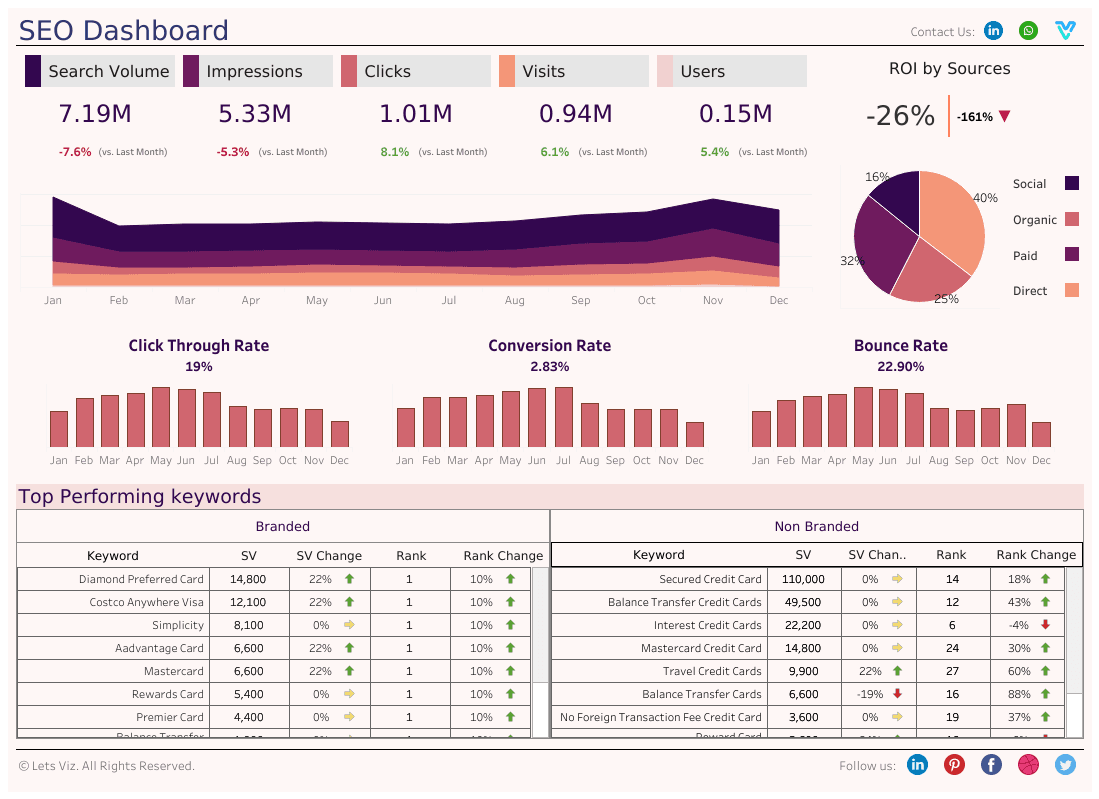Open the Twitter Follow us icon
The height and width of the screenshot is (799, 1099).
click(x=1065, y=764)
